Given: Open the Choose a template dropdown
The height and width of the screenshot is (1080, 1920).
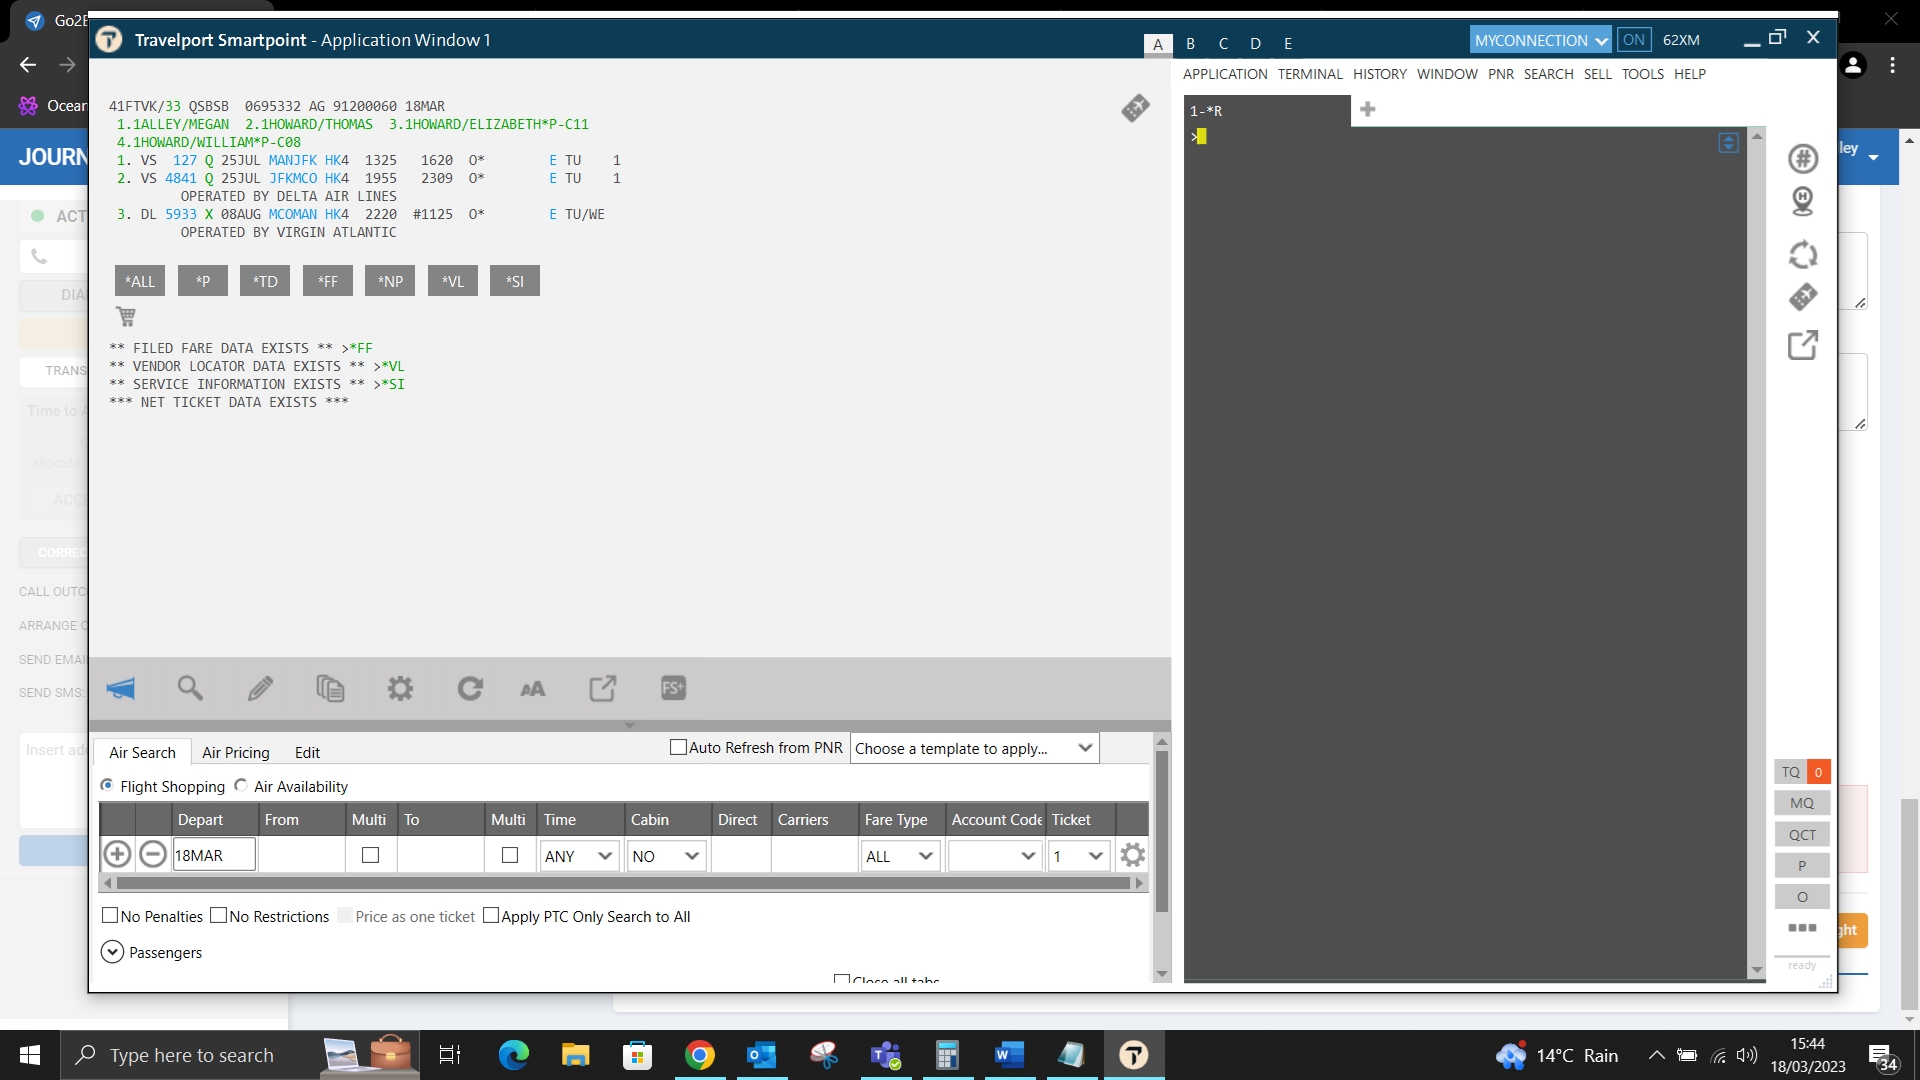Looking at the screenshot, I should [x=974, y=748].
